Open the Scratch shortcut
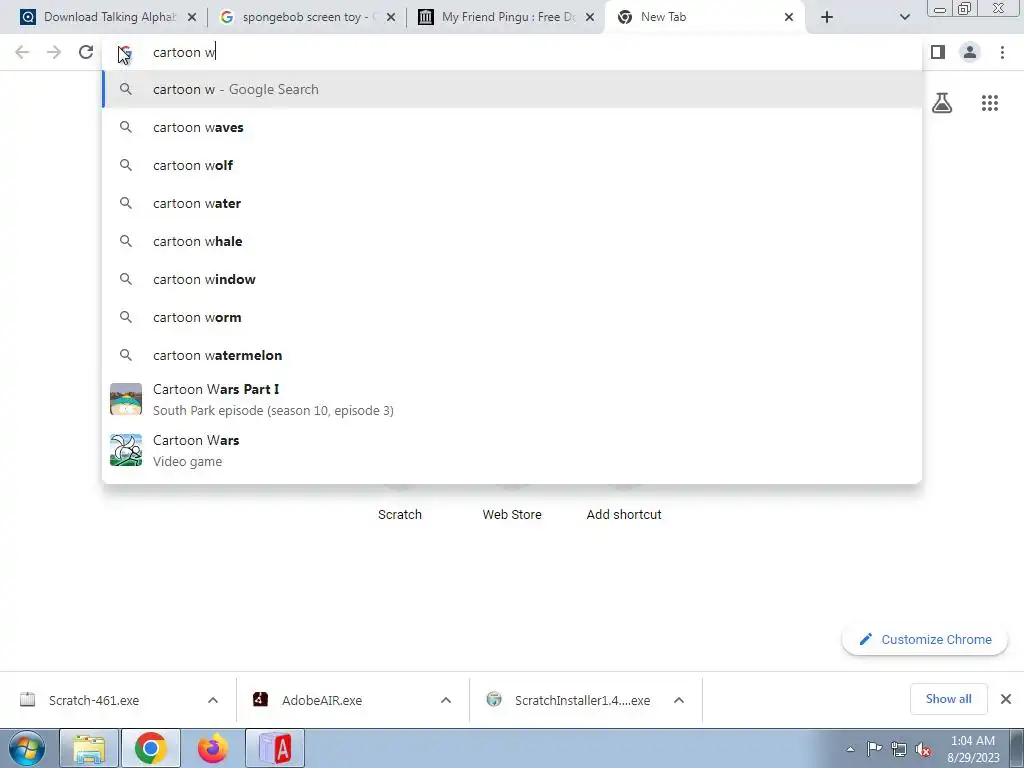 [400, 514]
